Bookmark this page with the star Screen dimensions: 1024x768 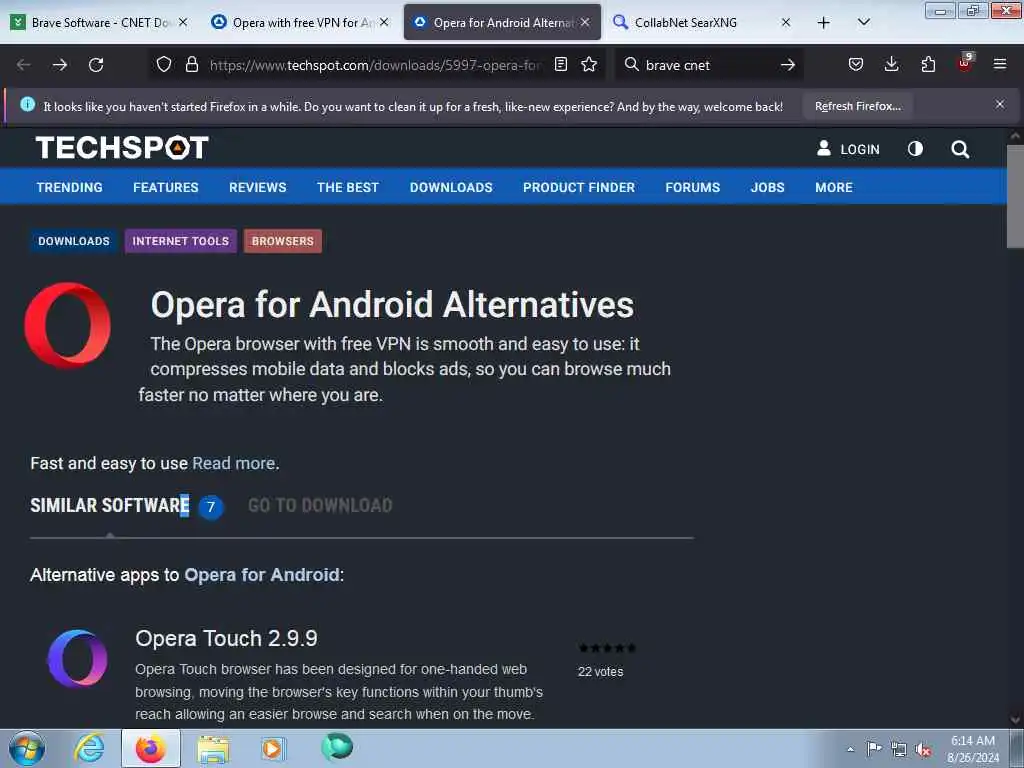pos(589,64)
